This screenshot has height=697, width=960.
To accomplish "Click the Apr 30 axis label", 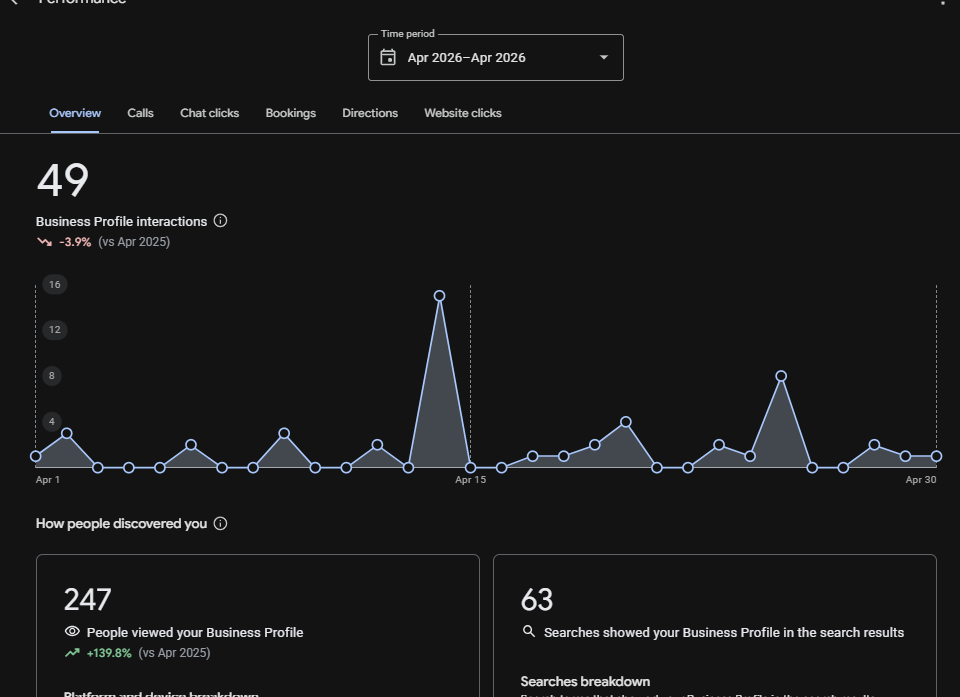I will coord(921,480).
